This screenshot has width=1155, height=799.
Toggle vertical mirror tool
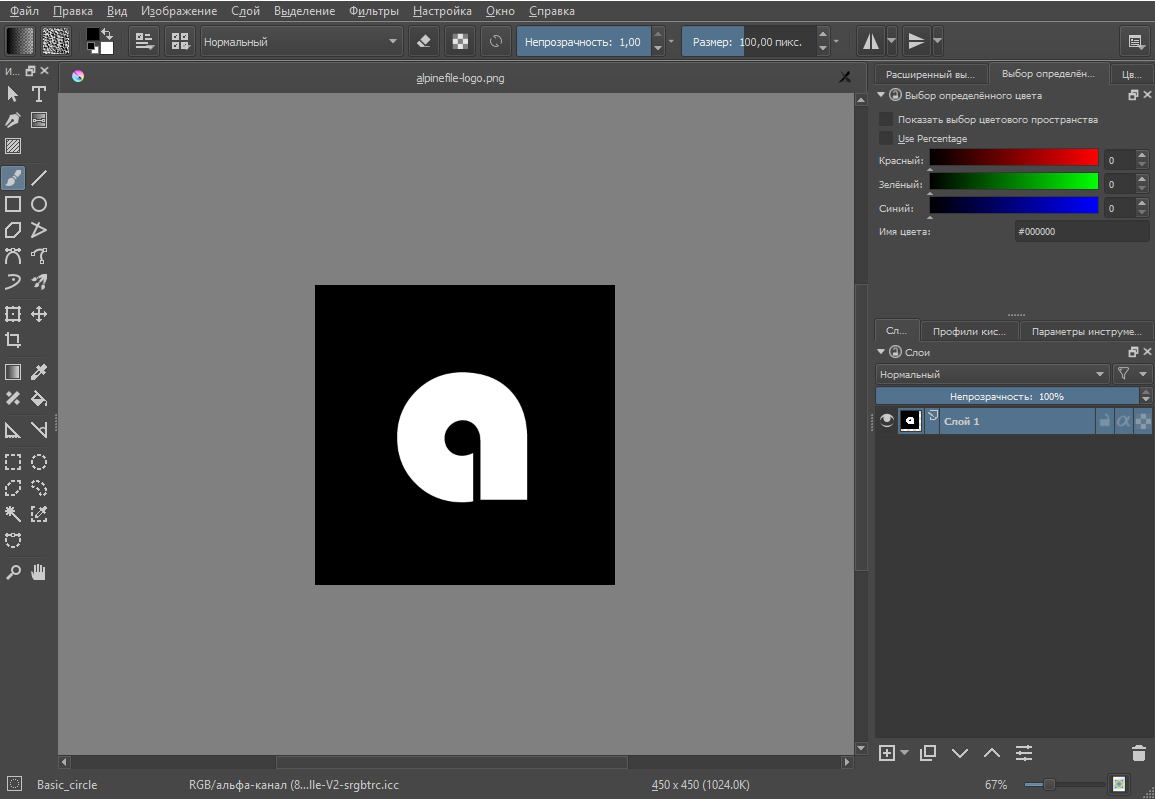click(x=916, y=41)
